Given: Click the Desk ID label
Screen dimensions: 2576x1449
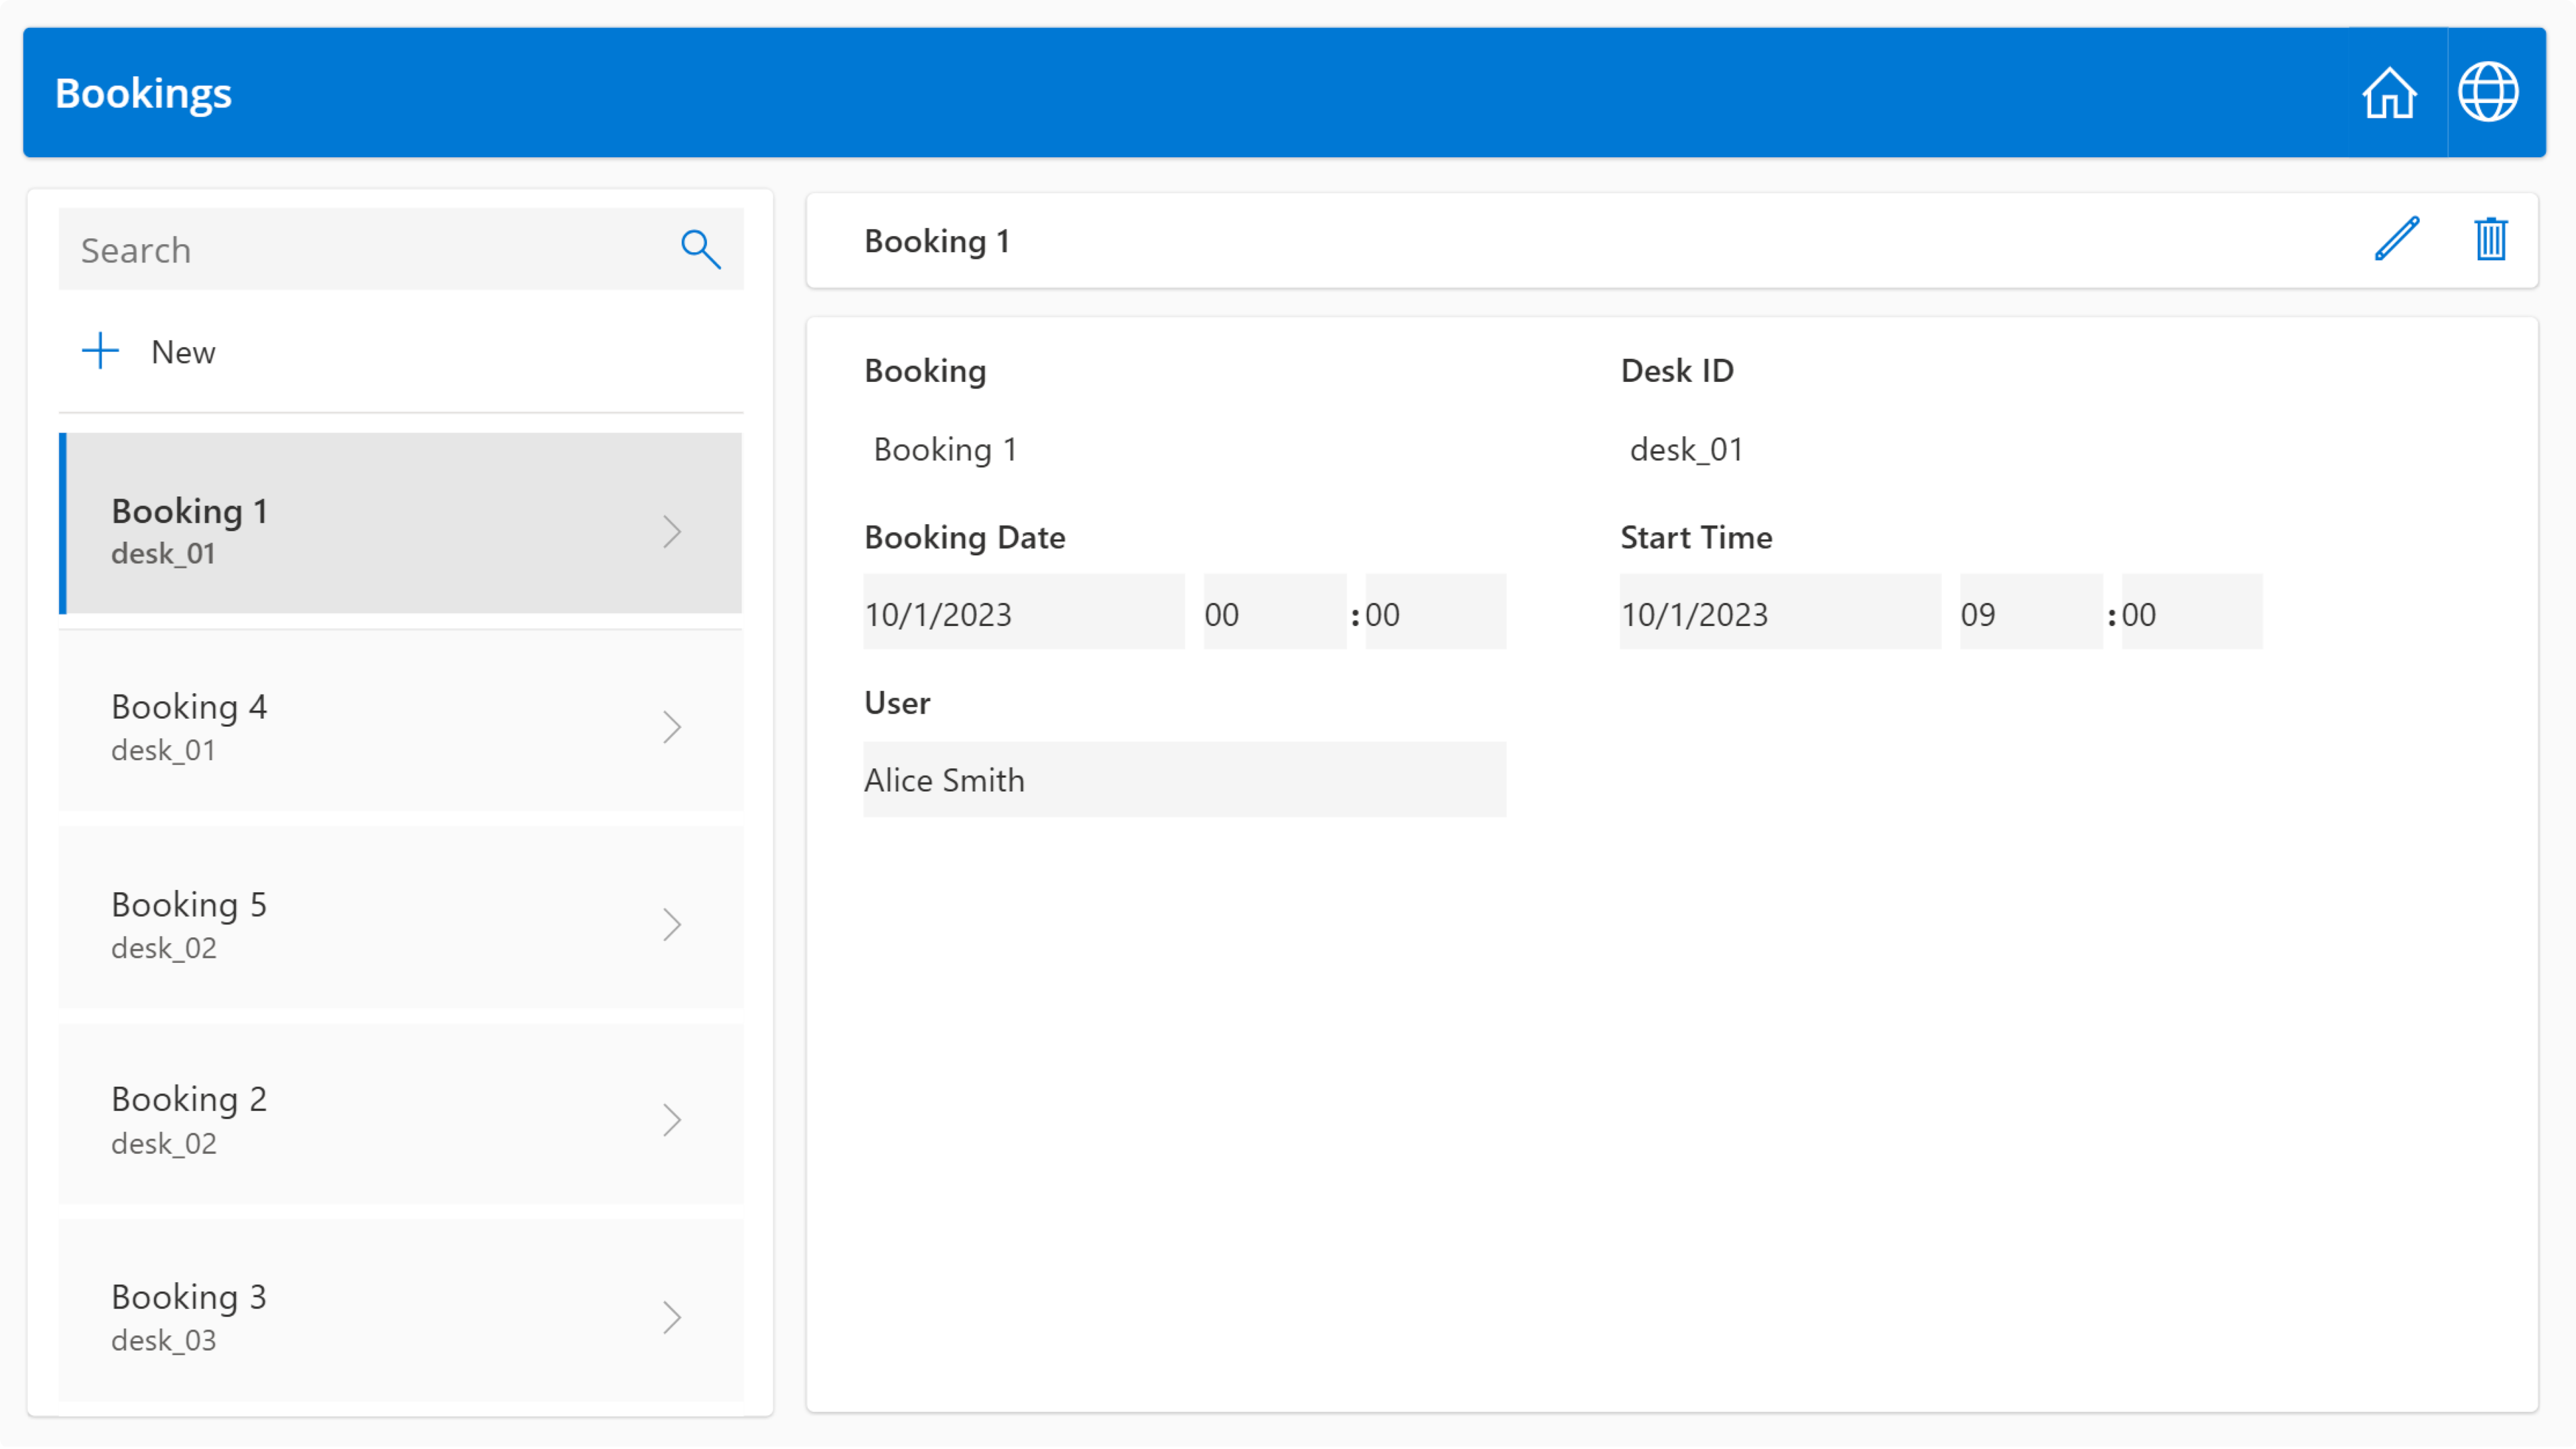Looking at the screenshot, I should (1677, 370).
